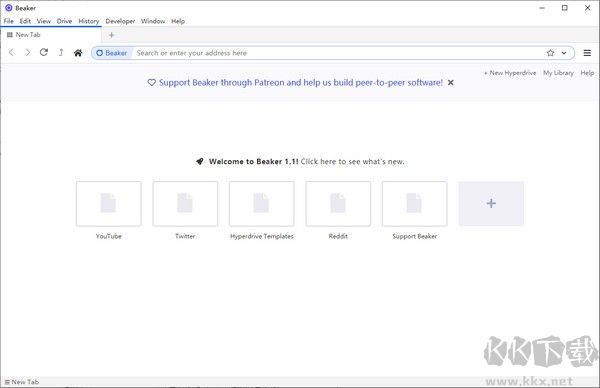Viewport: 600px width, 388px height.
Task: Click the up-directory arrow icon
Action: (61, 52)
